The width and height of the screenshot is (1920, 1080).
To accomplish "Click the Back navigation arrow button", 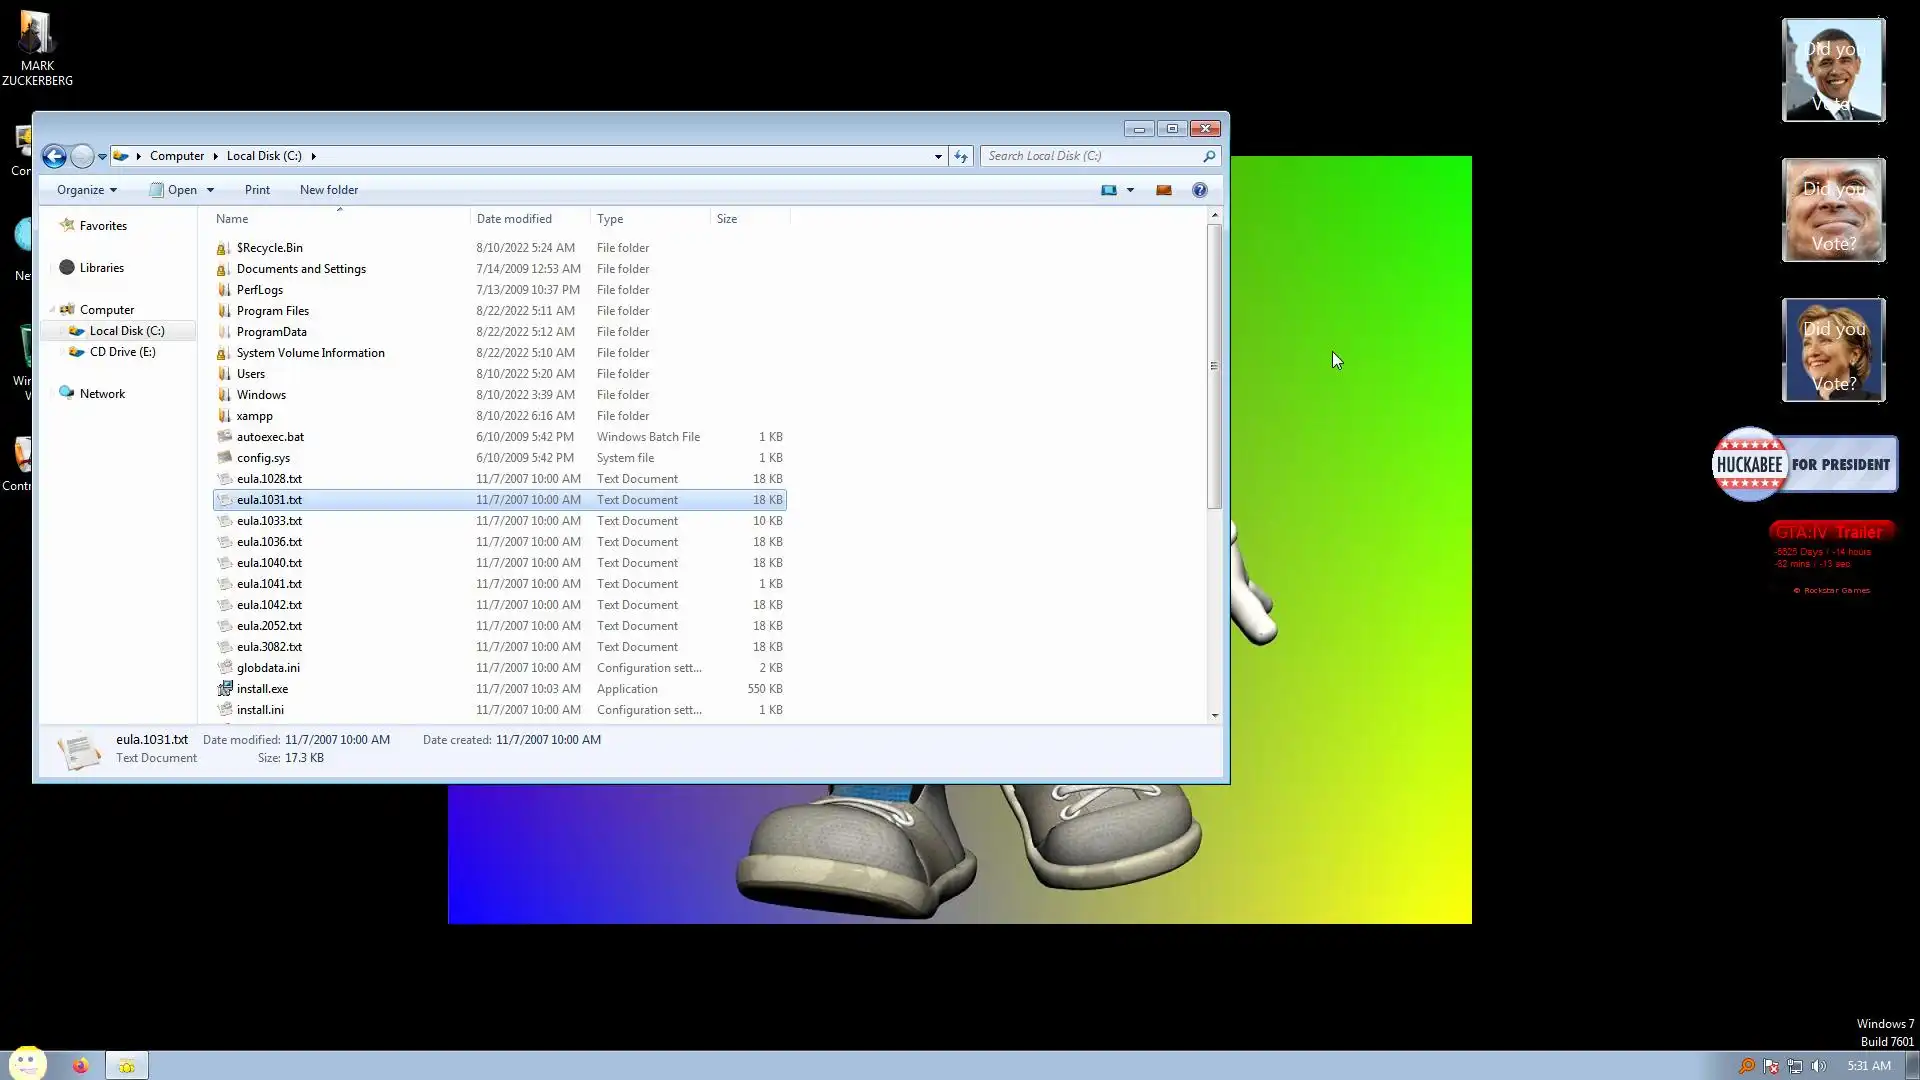I will (x=54, y=156).
